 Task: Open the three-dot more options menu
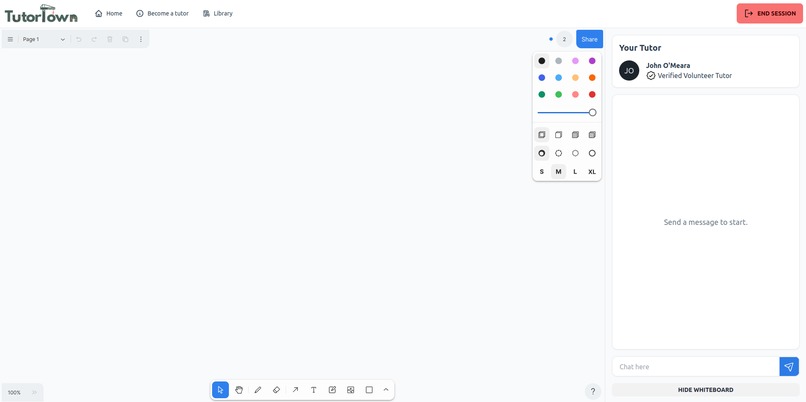[140, 39]
